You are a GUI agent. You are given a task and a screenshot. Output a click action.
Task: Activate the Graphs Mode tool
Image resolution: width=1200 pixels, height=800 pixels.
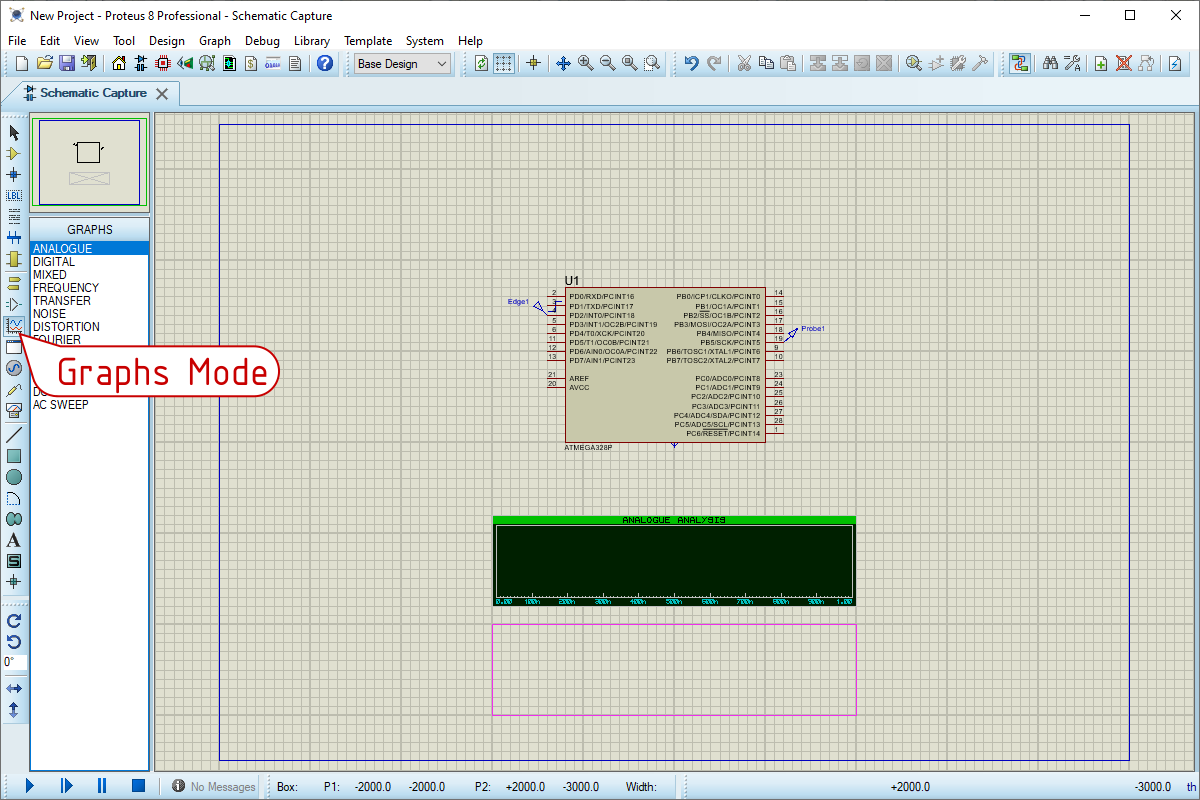point(14,325)
